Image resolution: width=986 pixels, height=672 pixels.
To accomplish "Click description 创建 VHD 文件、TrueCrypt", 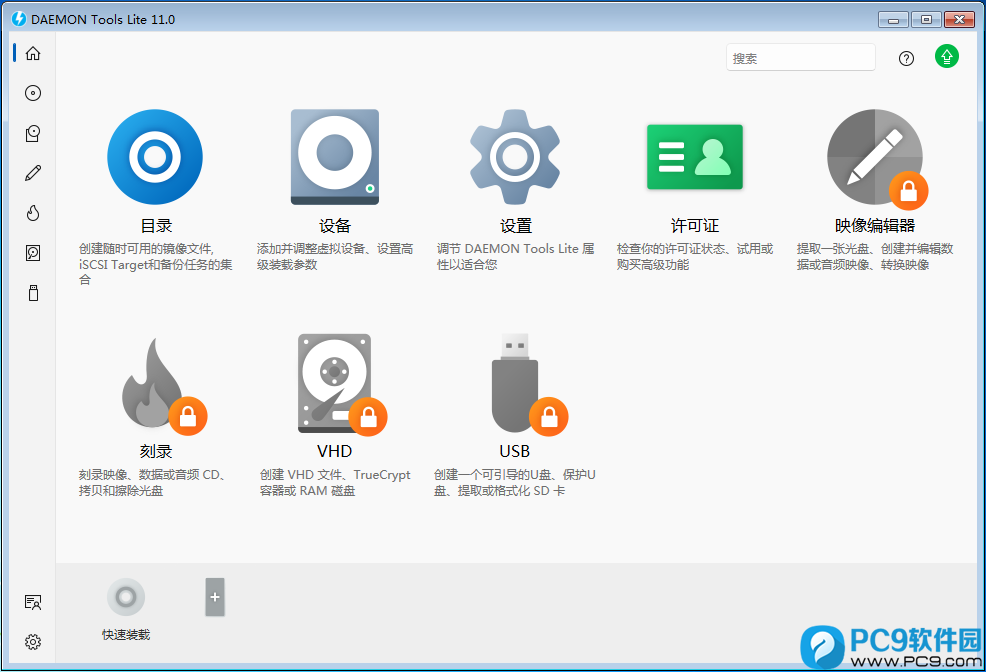I will [x=335, y=482].
